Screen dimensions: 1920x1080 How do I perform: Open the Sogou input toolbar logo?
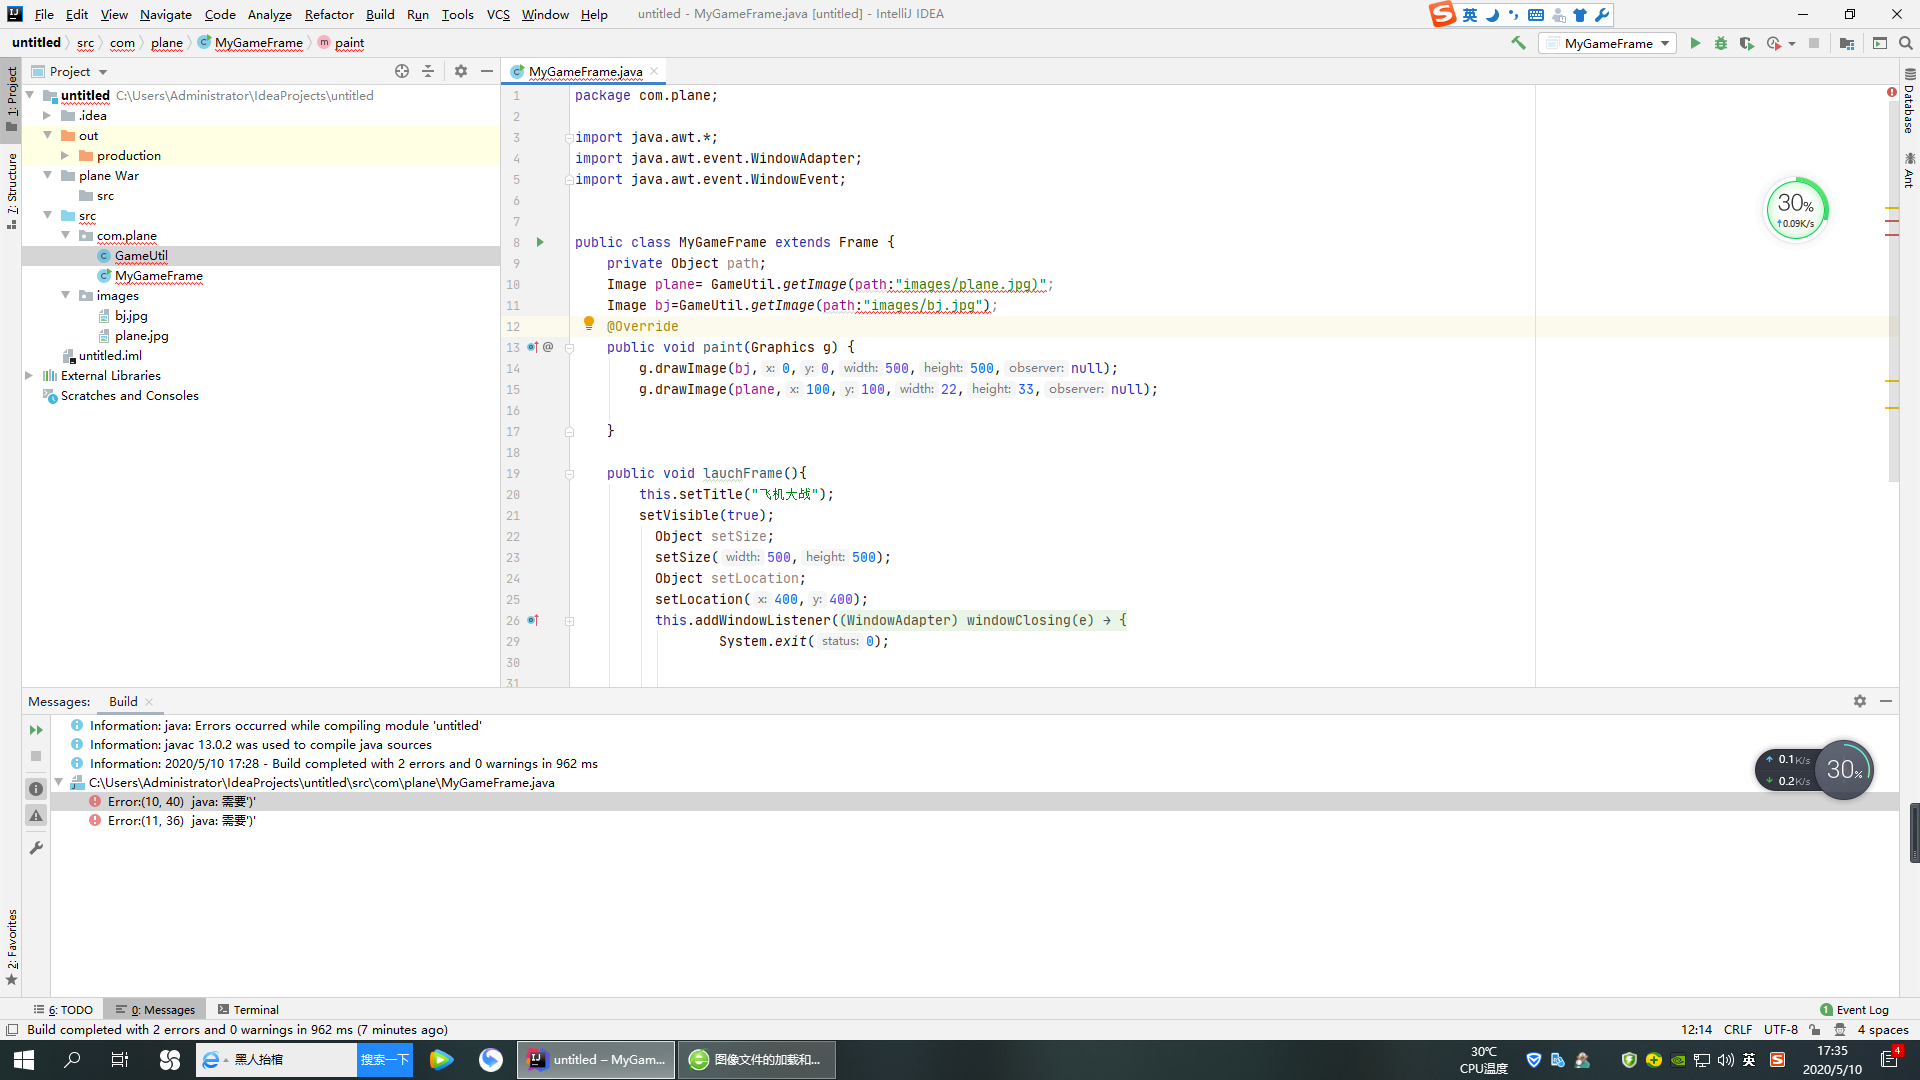[1442, 14]
